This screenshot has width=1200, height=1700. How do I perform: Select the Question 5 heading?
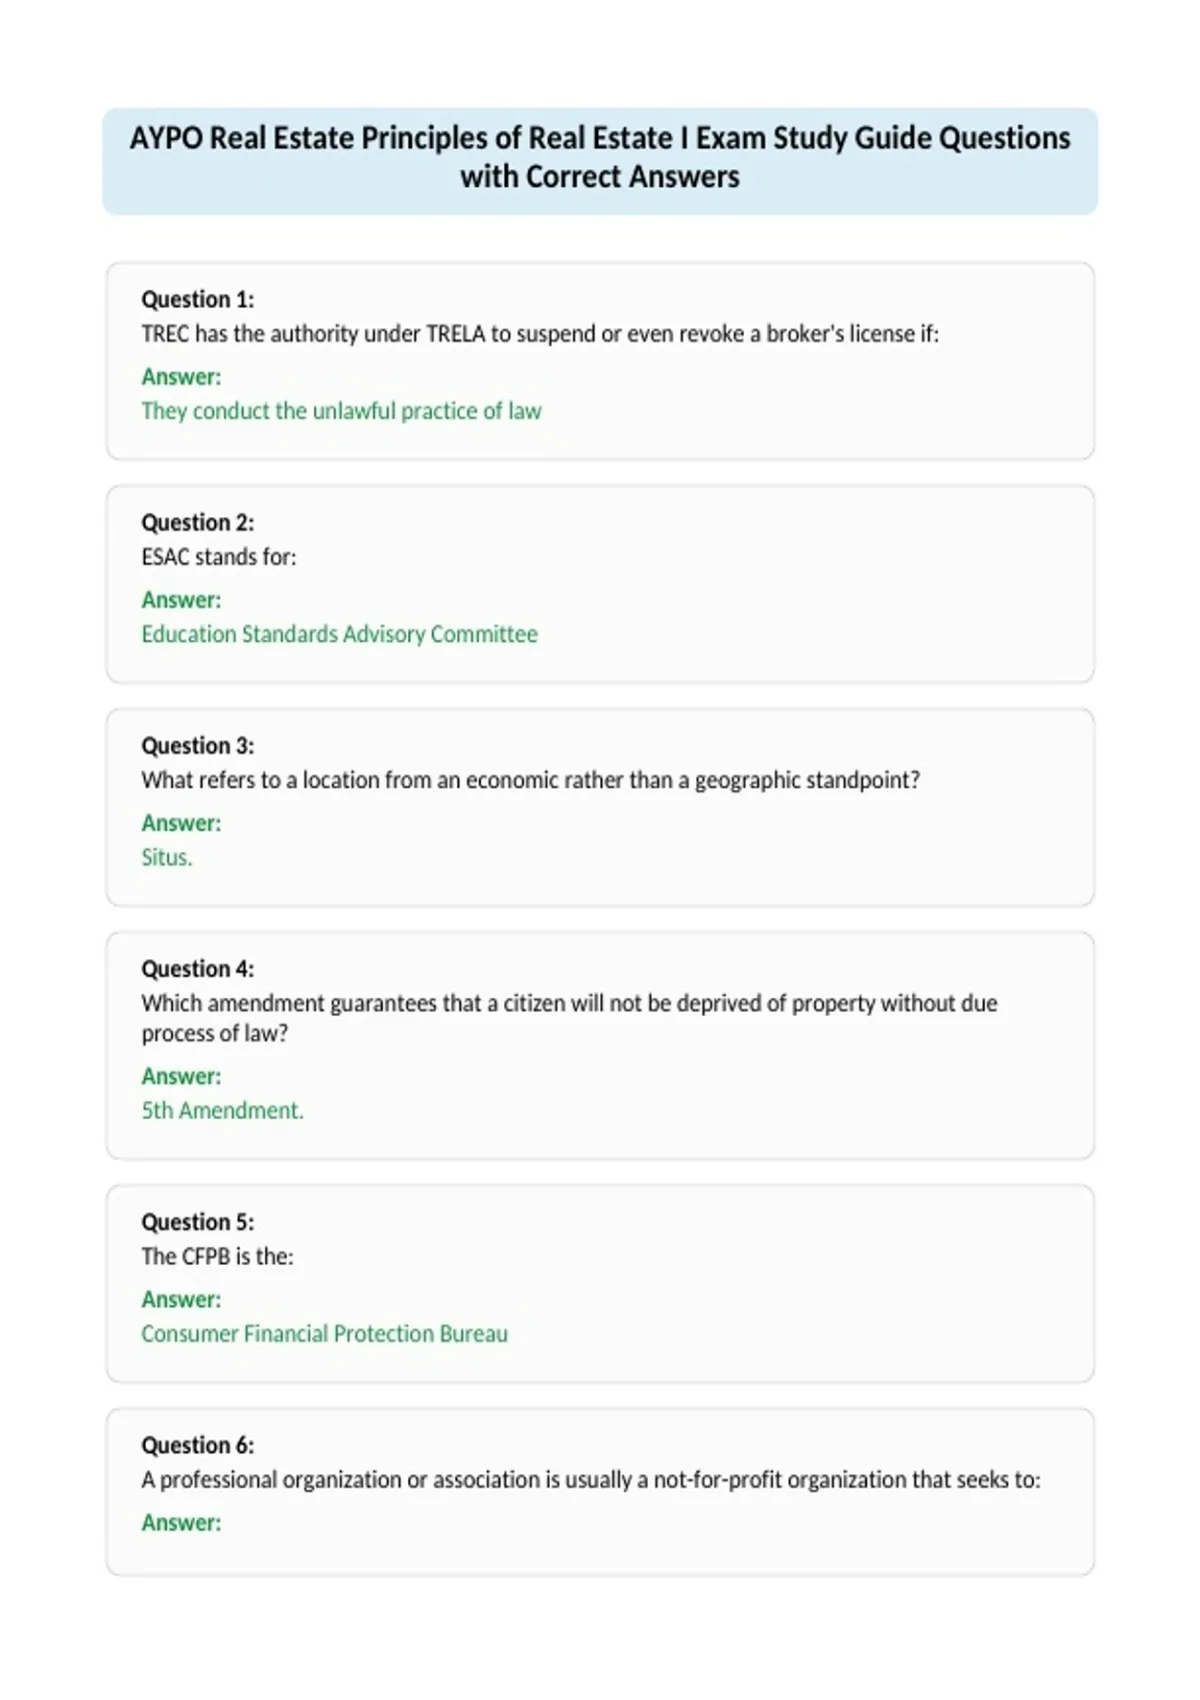click(198, 1221)
